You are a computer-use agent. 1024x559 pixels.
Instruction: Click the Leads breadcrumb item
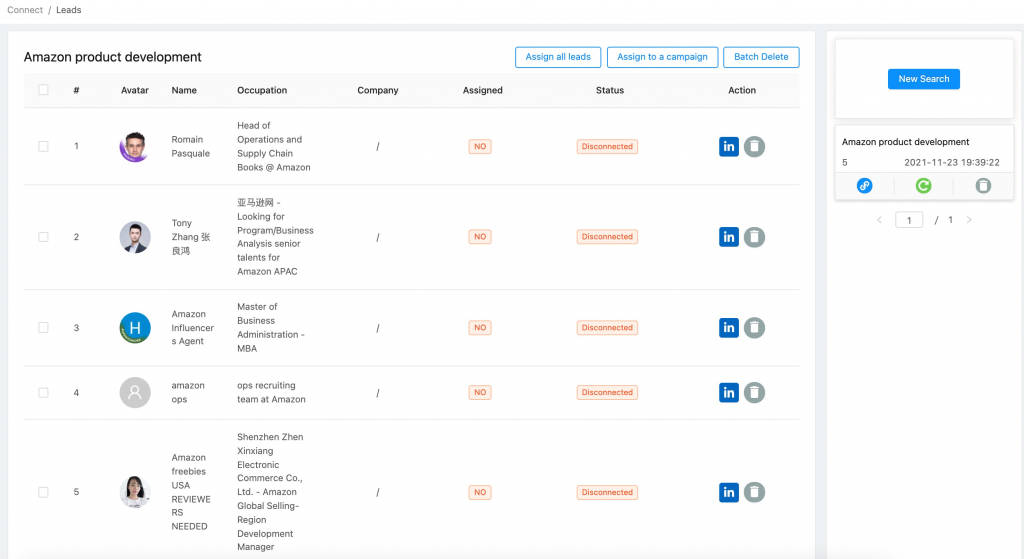click(69, 10)
